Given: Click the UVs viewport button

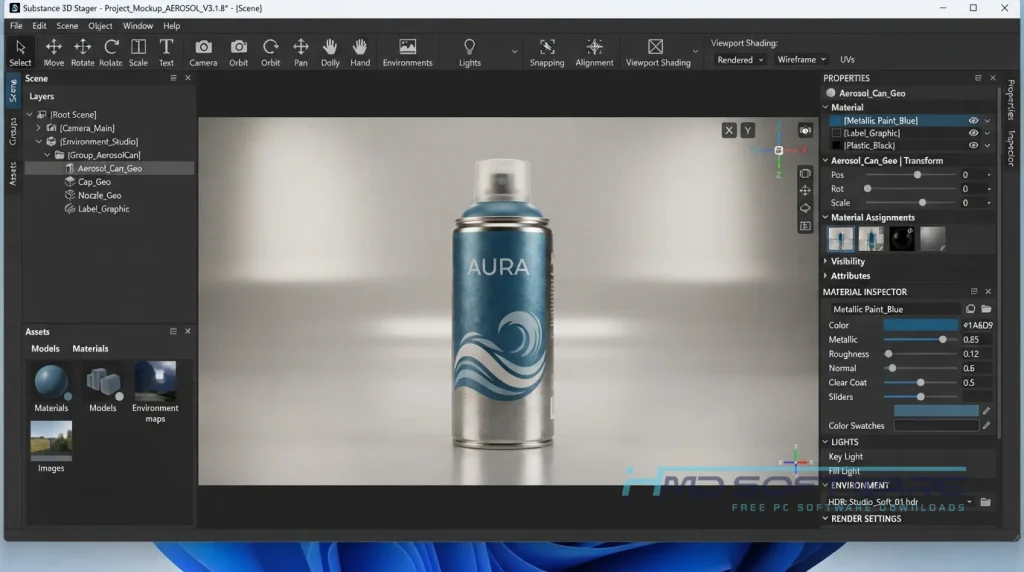Looking at the screenshot, I should (x=847, y=59).
